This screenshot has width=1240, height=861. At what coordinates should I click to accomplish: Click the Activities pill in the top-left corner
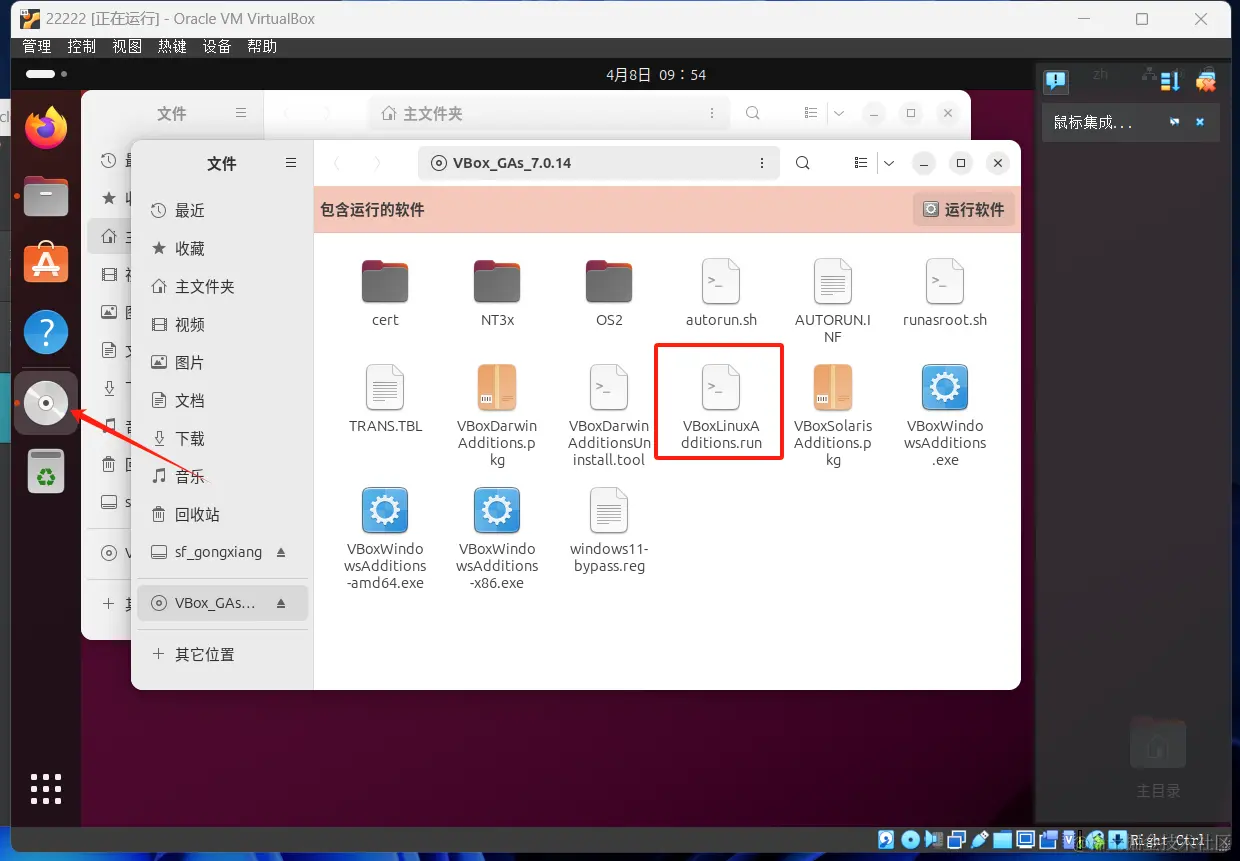[46, 74]
